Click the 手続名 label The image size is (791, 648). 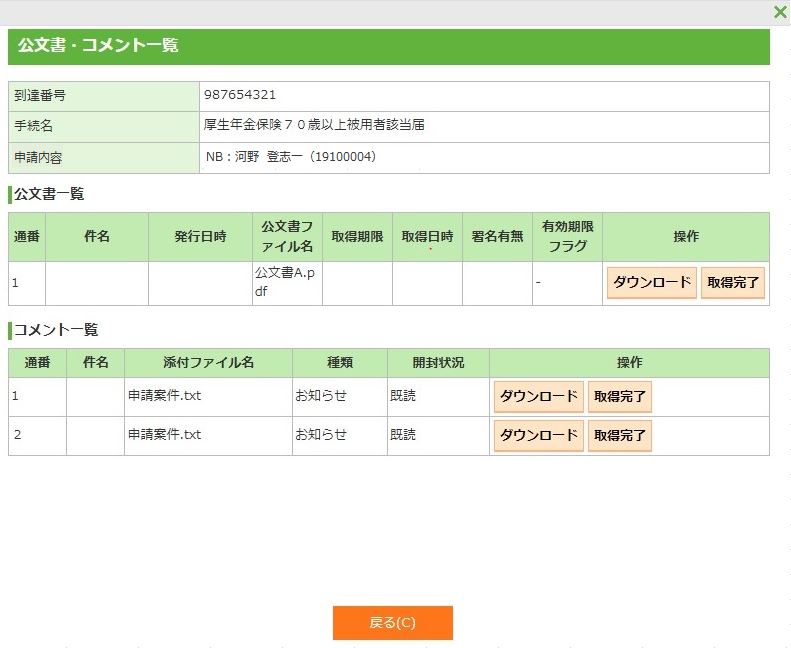pyautogui.click(x=33, y=126)
